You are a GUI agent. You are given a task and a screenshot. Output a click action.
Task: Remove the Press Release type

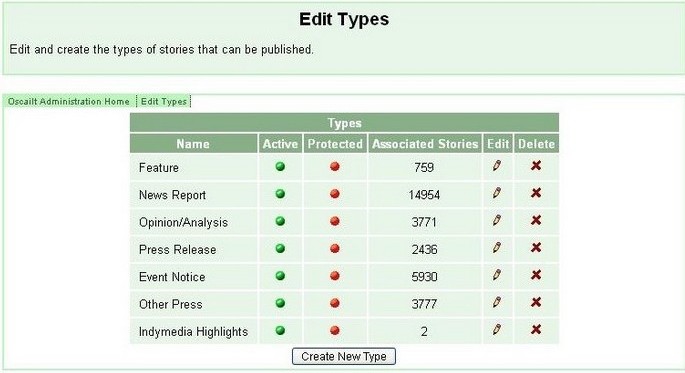(536, 248)
